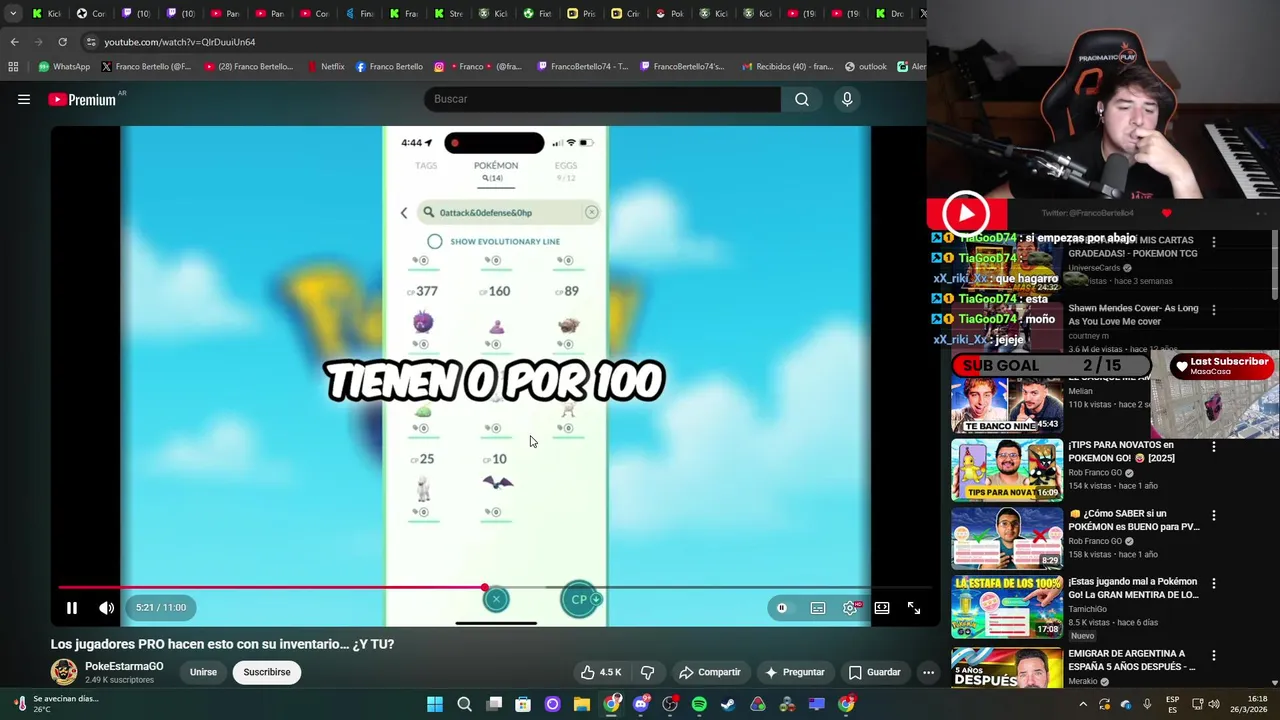Like the video (4.5 K)
The width and height of the screenshot is (1280, 720).
(601, 672)
